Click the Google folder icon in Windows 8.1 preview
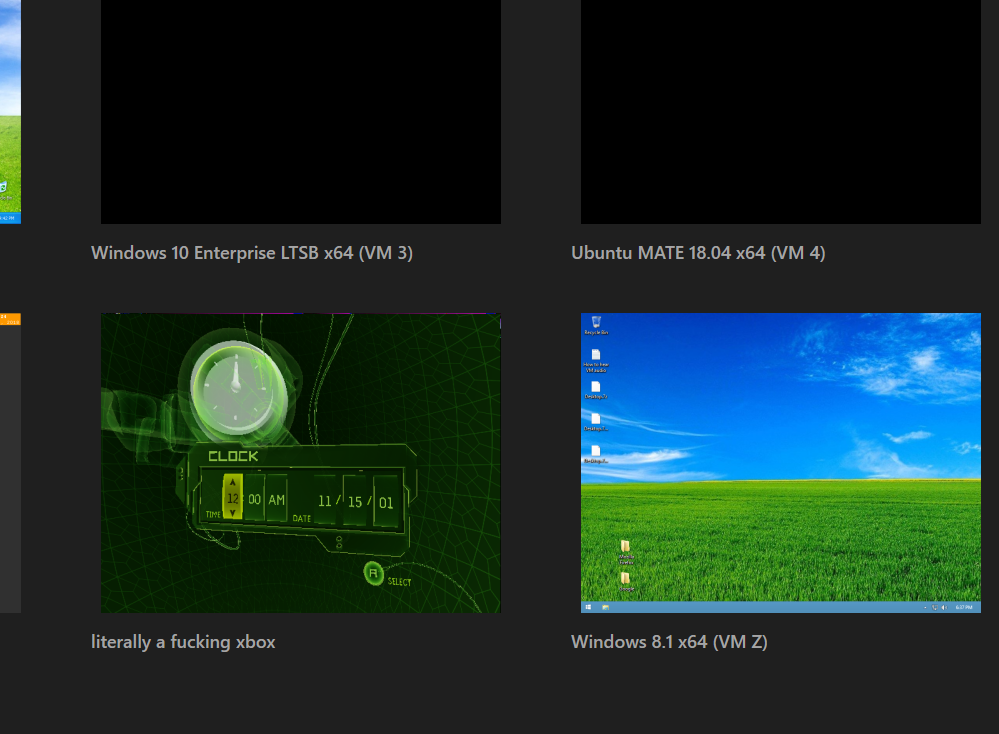 tap(625, 579)
